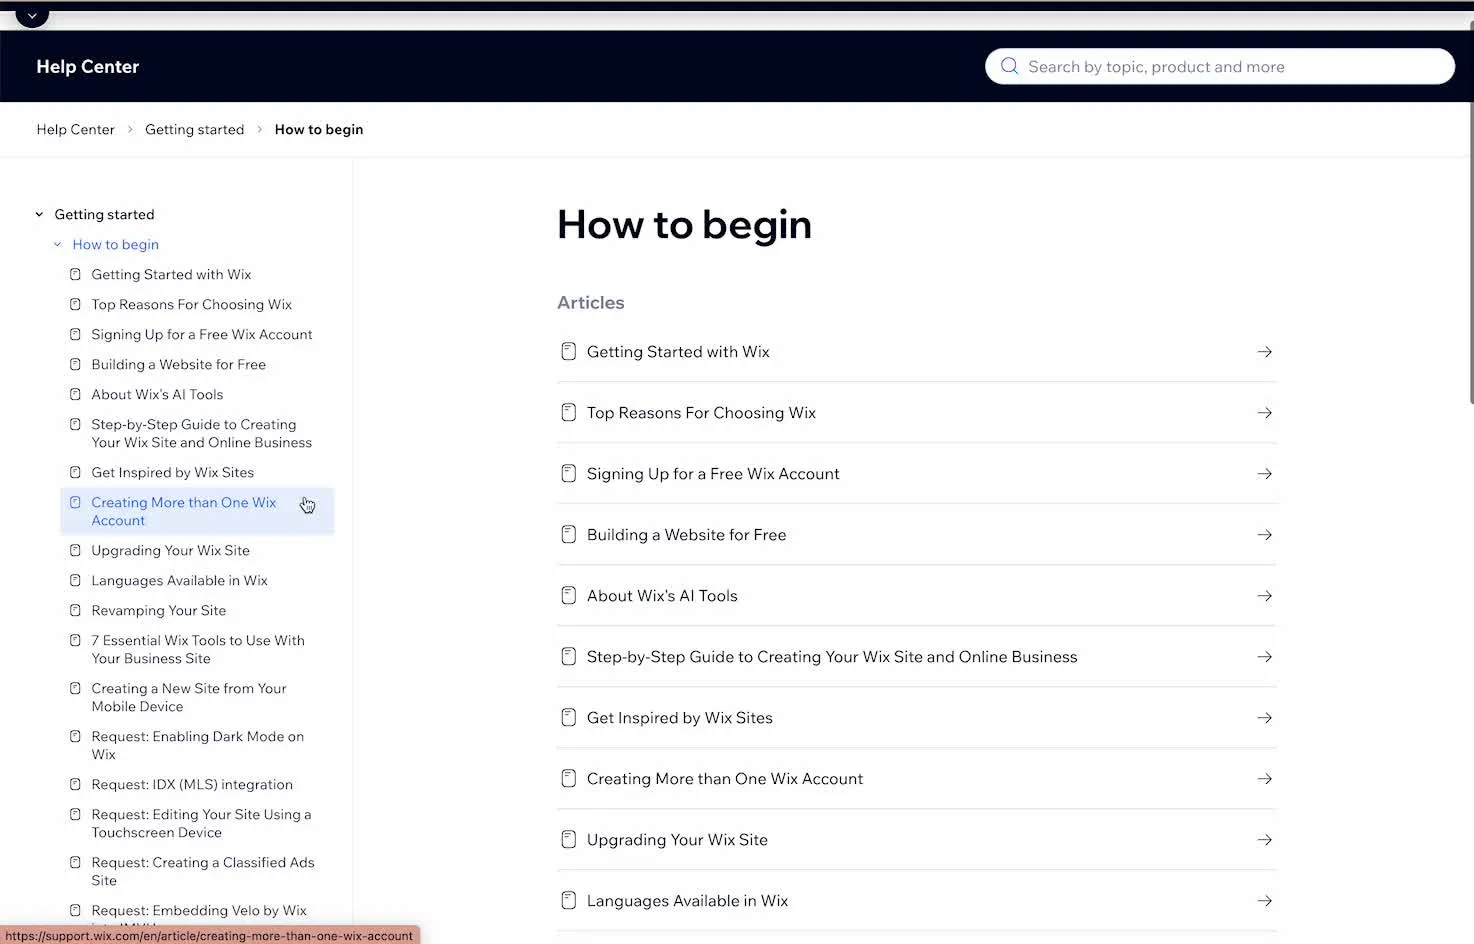Image resolution: width=1474 pixels, height=944 pixels.
Task: Open main article Creating More than One Wix Account
Action: [x=916, y=779]
